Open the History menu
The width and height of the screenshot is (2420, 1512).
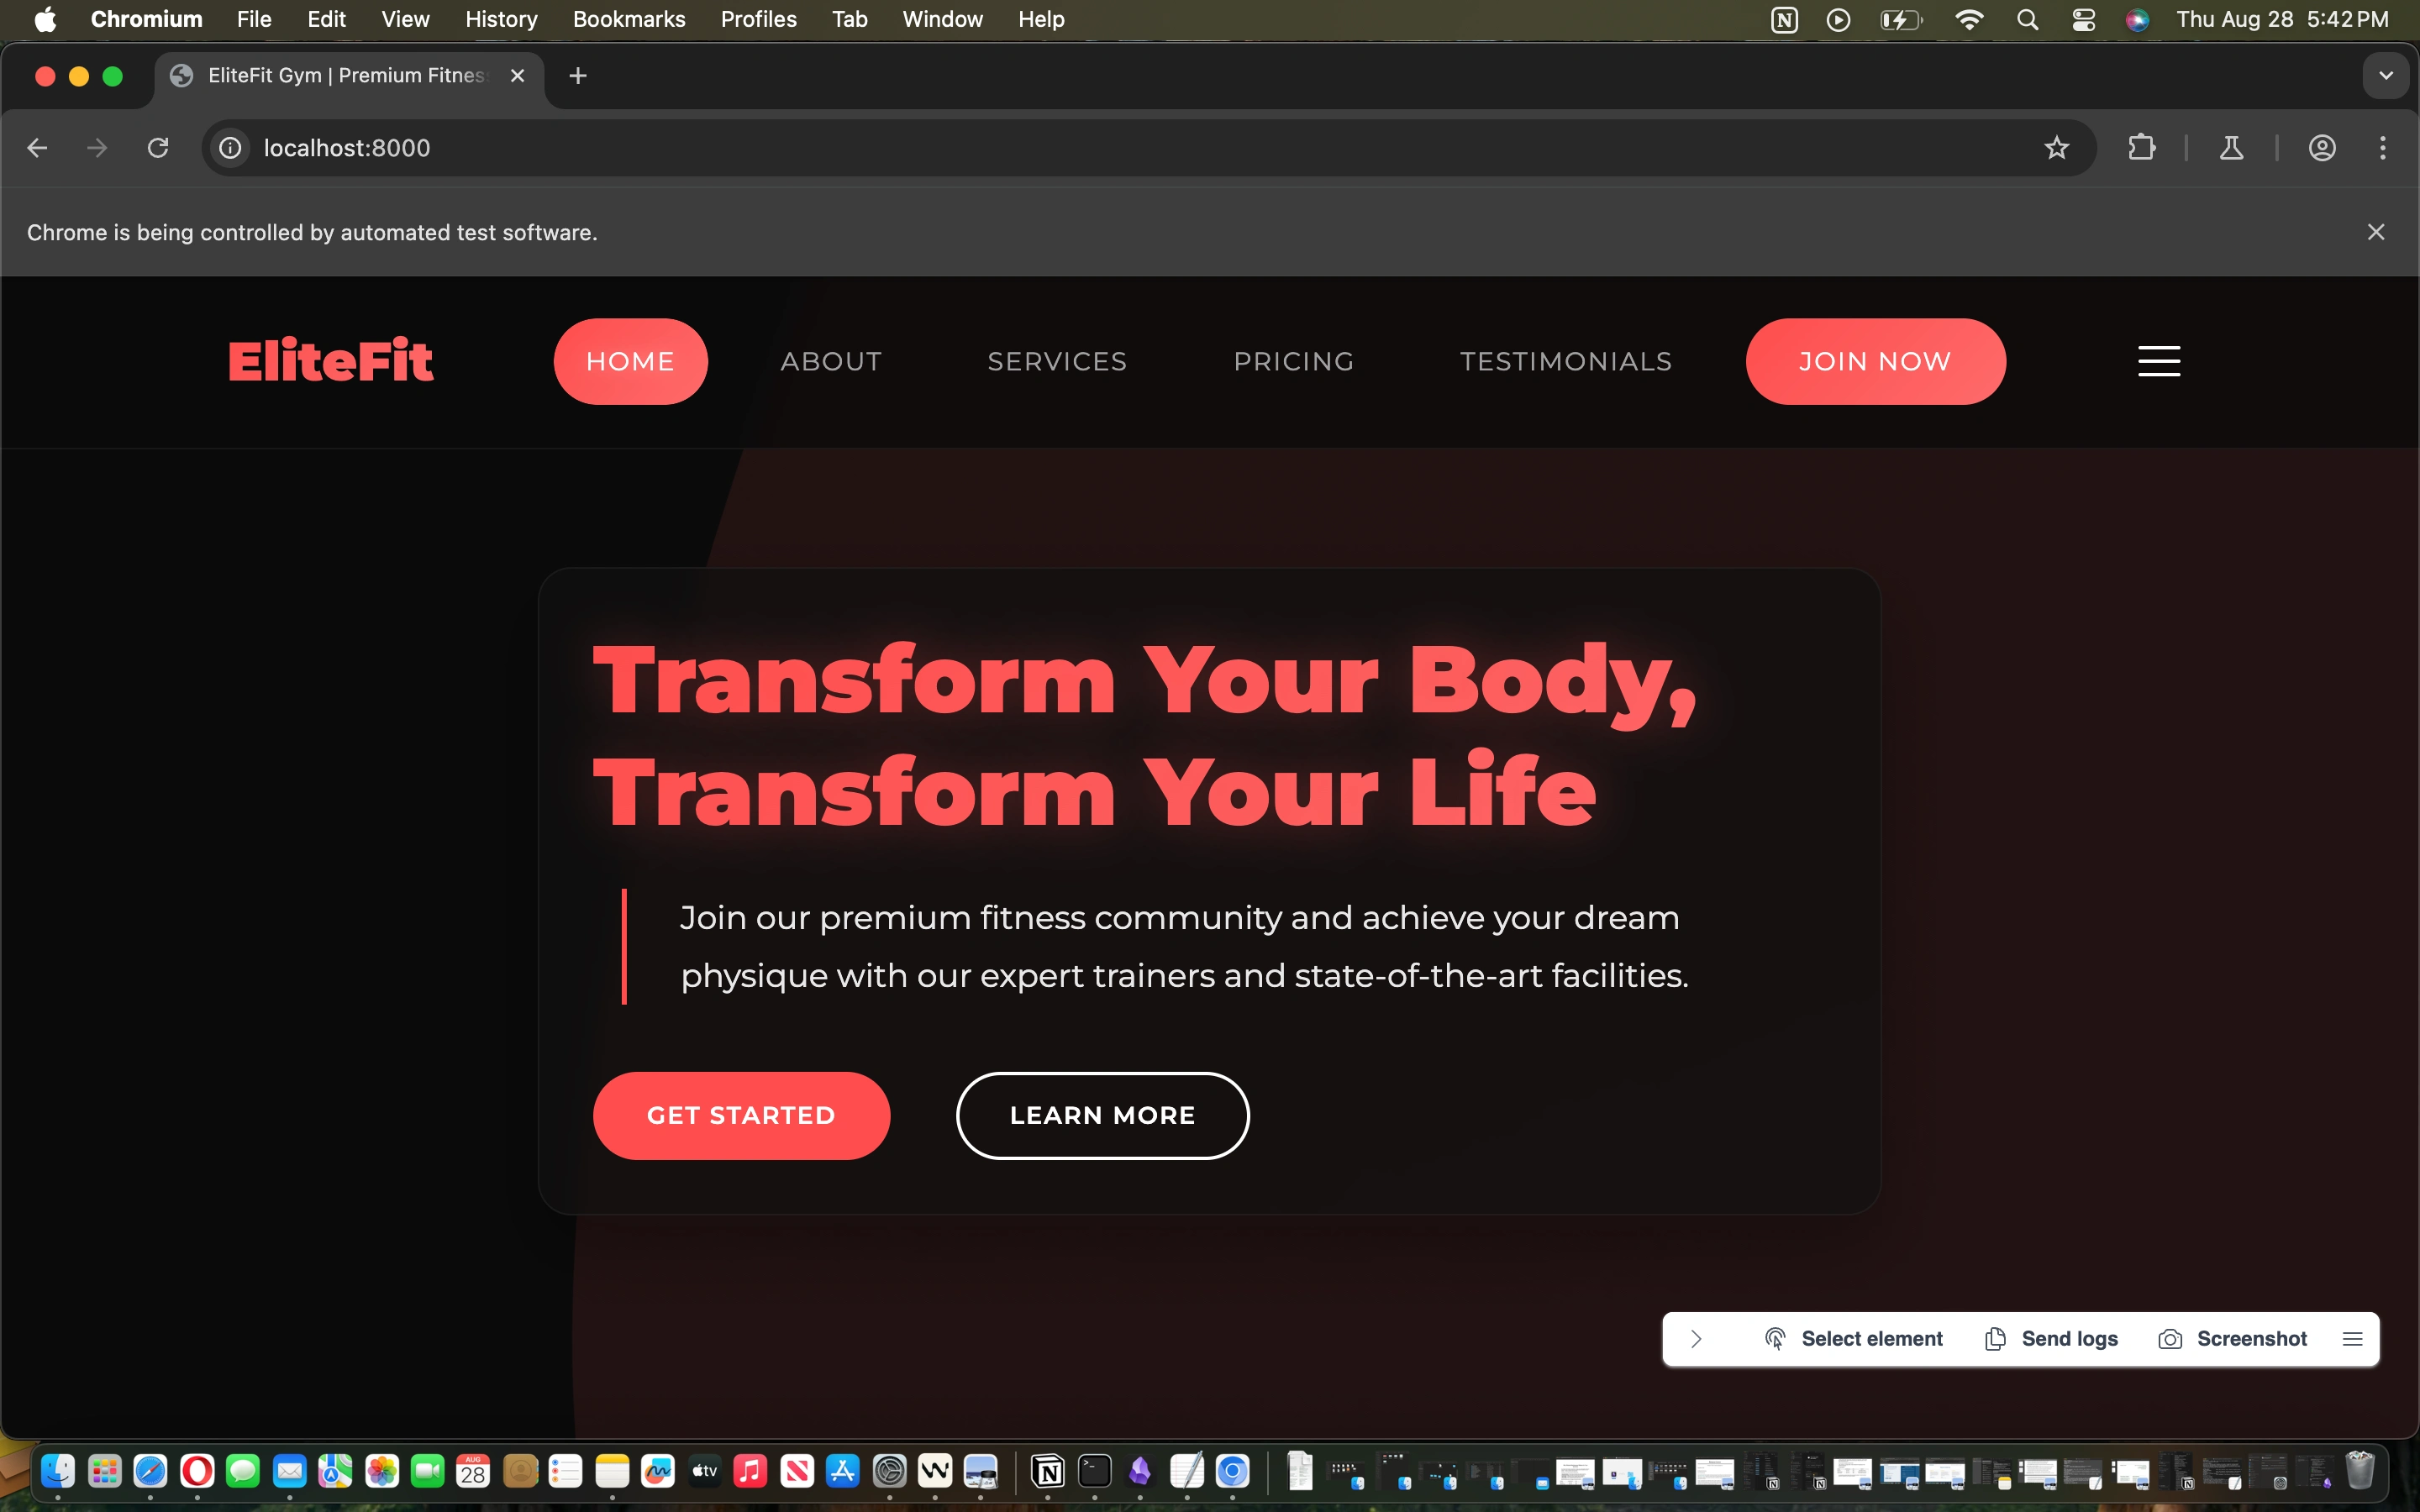tap(501, 19)
